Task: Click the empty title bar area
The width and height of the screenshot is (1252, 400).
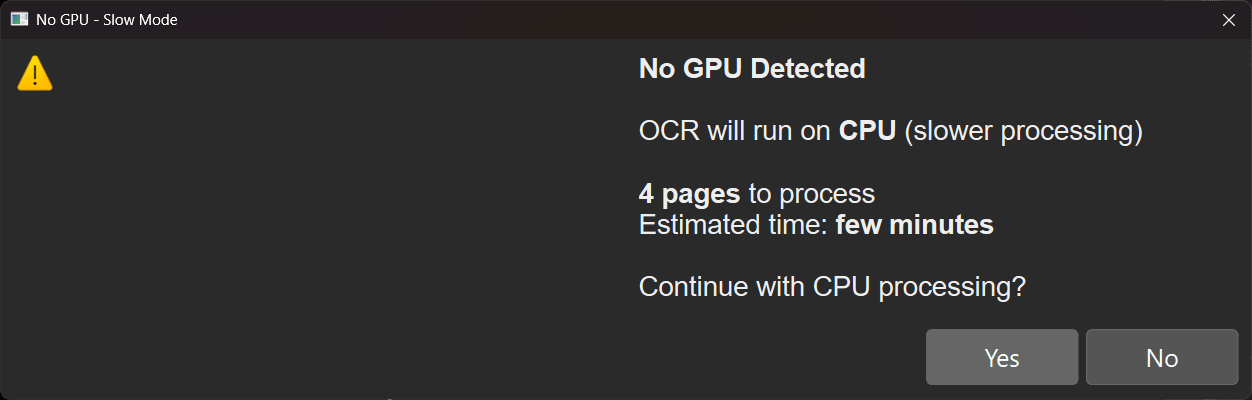Action: [x=650, y=20]
